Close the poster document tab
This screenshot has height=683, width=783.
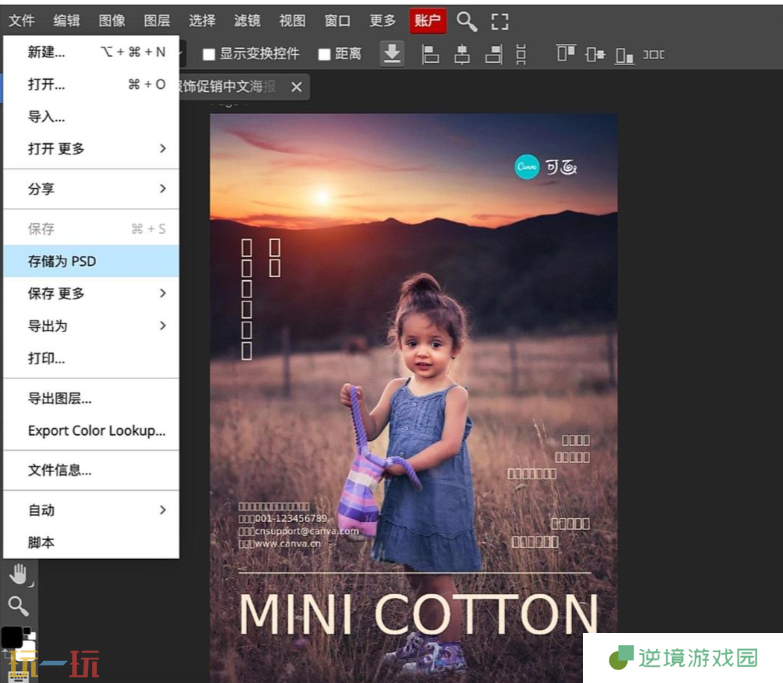tap(296, 87)
